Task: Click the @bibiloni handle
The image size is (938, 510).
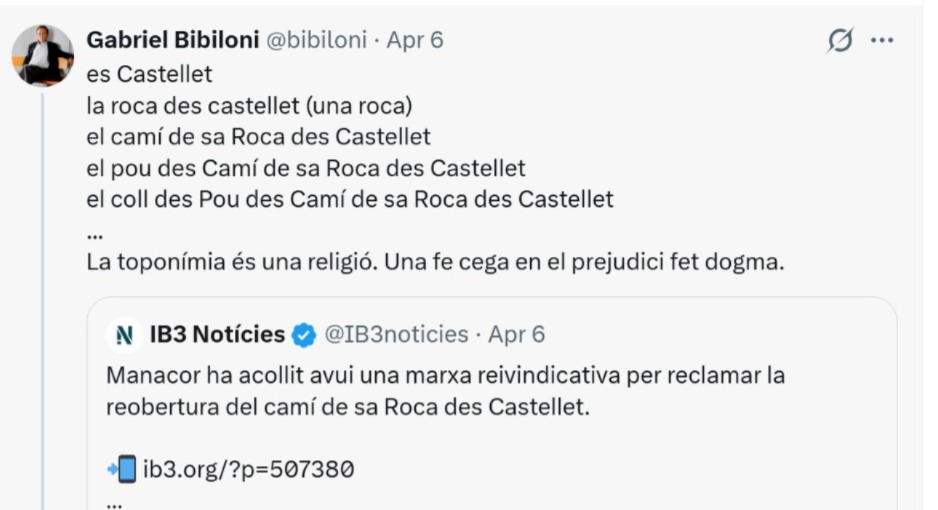Action: click(x=315, y=40)
